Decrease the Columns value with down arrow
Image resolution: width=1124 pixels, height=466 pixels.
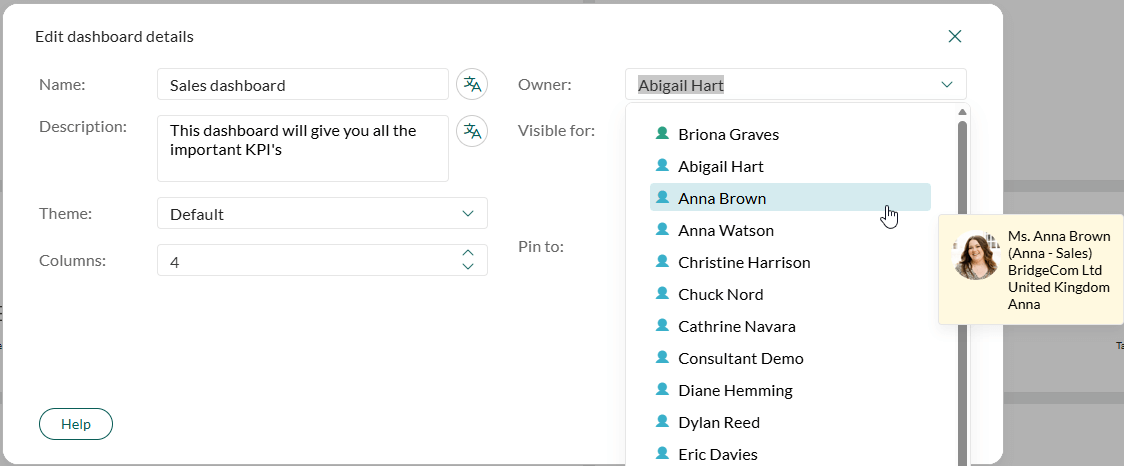pyautogui.click(x=468, y=267)
